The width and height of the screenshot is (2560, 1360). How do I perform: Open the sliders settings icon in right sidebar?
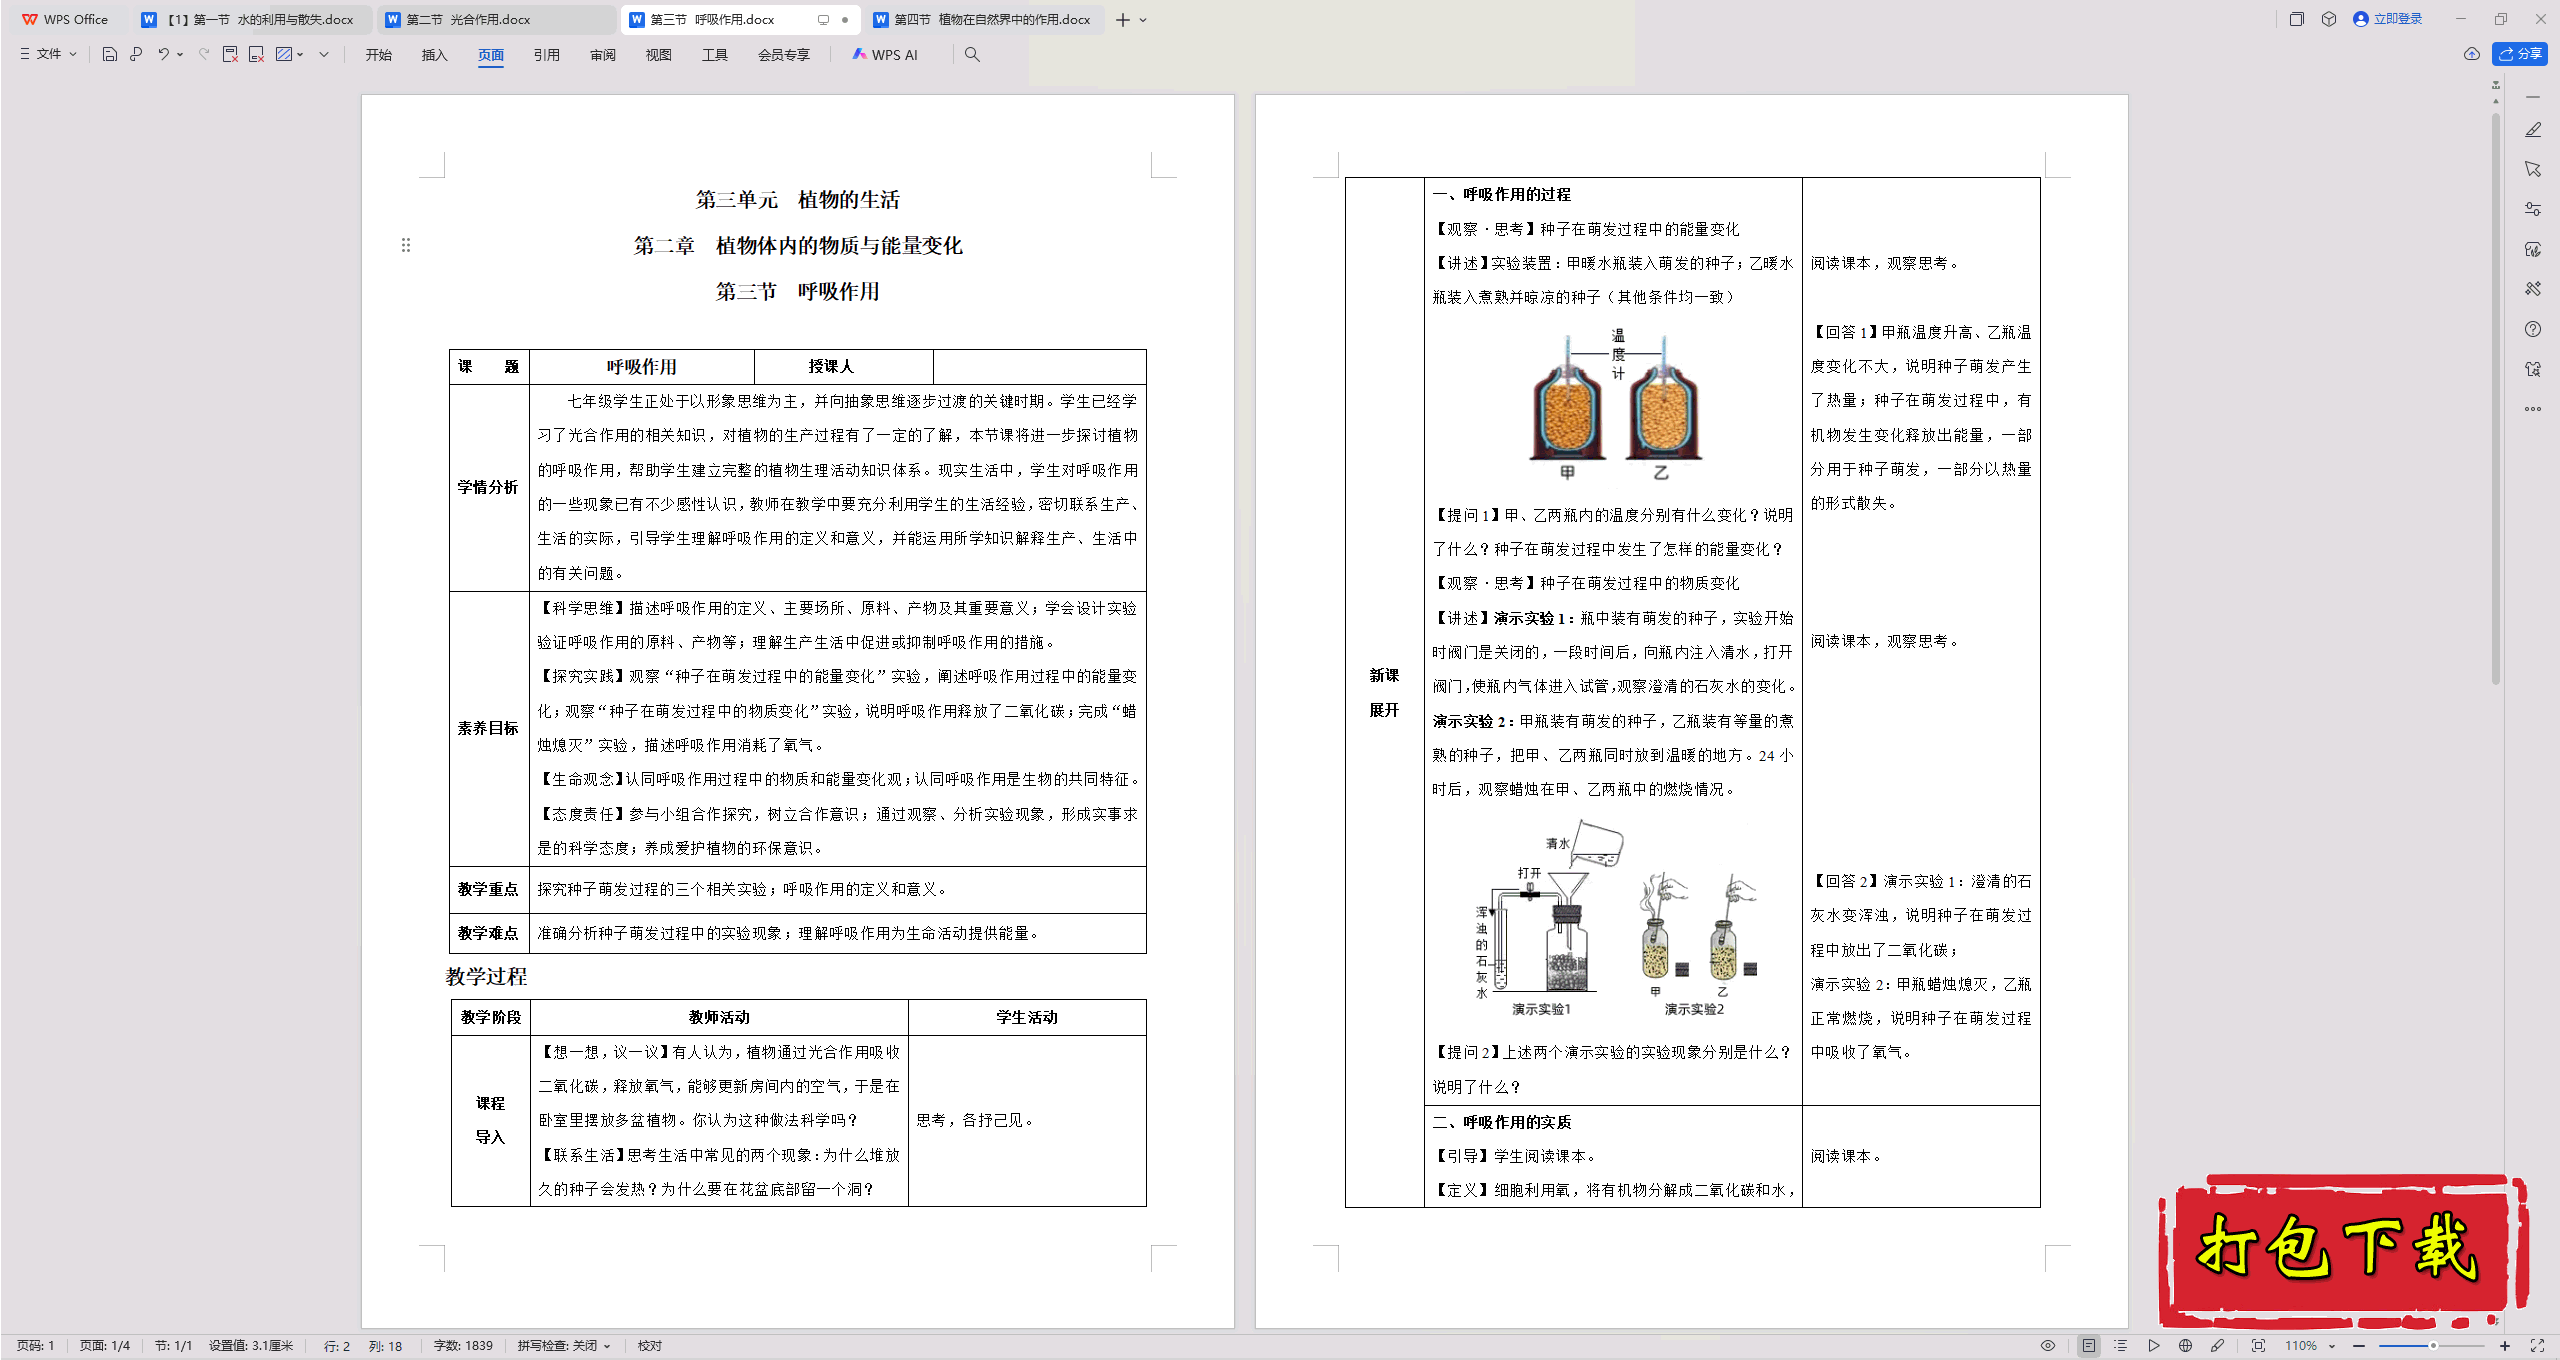click(x=2533, y=209)
